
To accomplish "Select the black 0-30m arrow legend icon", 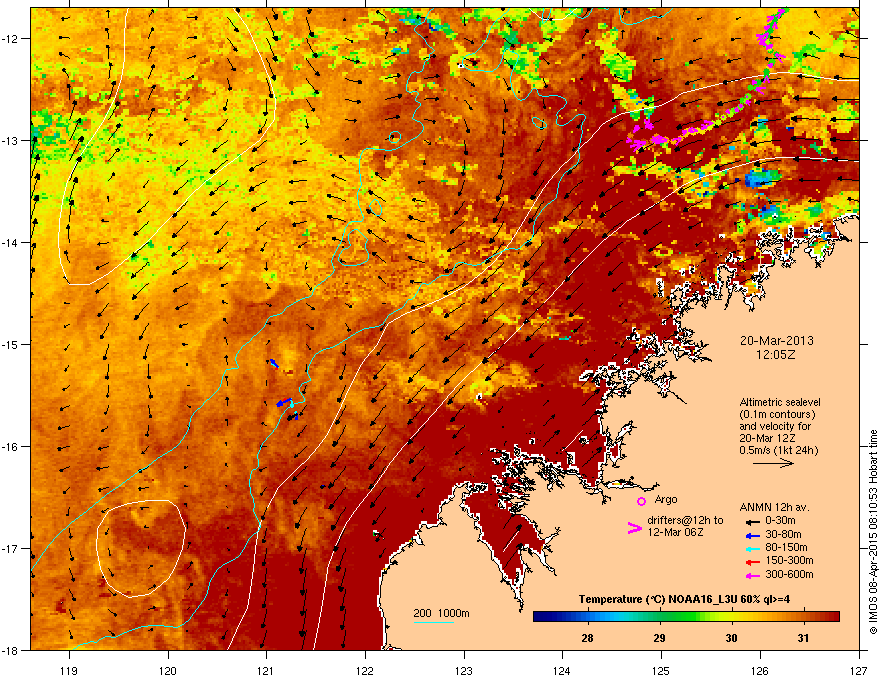I will click(x=752, y=521).
